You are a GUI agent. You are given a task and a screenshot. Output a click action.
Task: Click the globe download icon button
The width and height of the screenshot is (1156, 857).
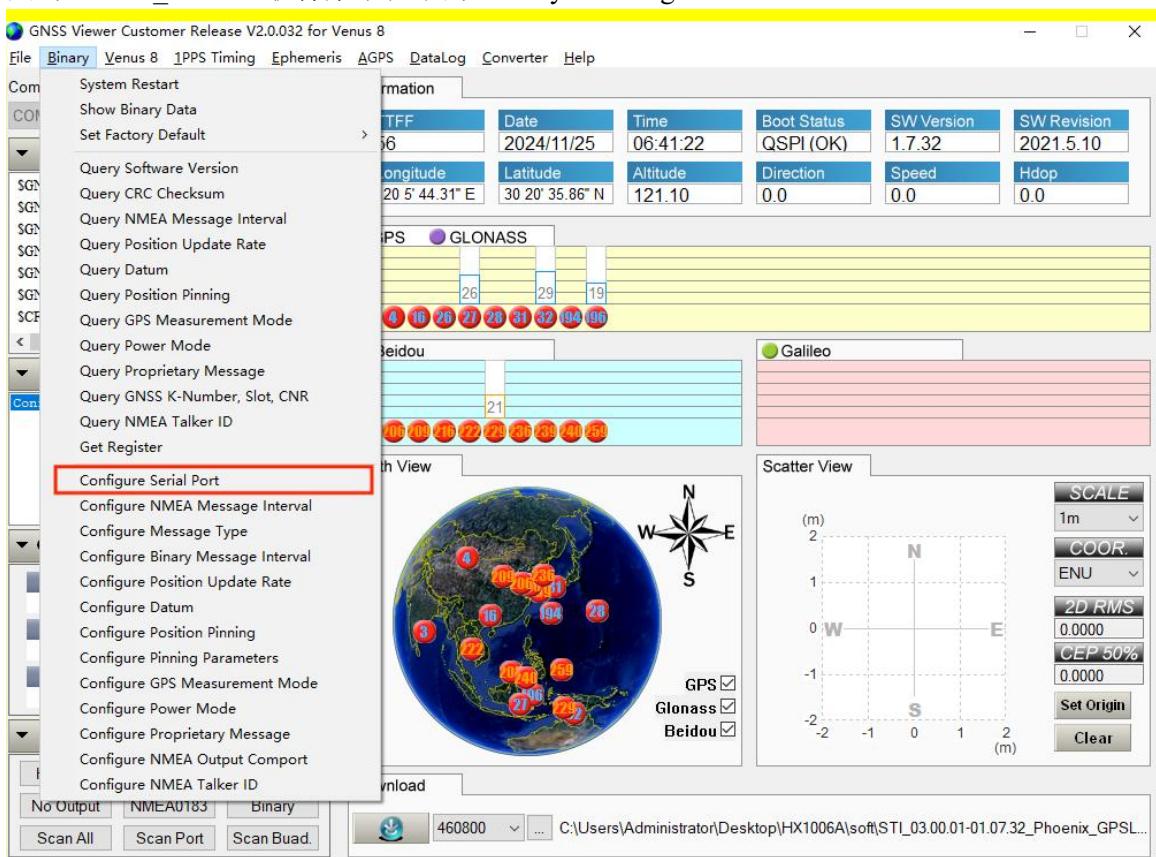tap(391, 829)
